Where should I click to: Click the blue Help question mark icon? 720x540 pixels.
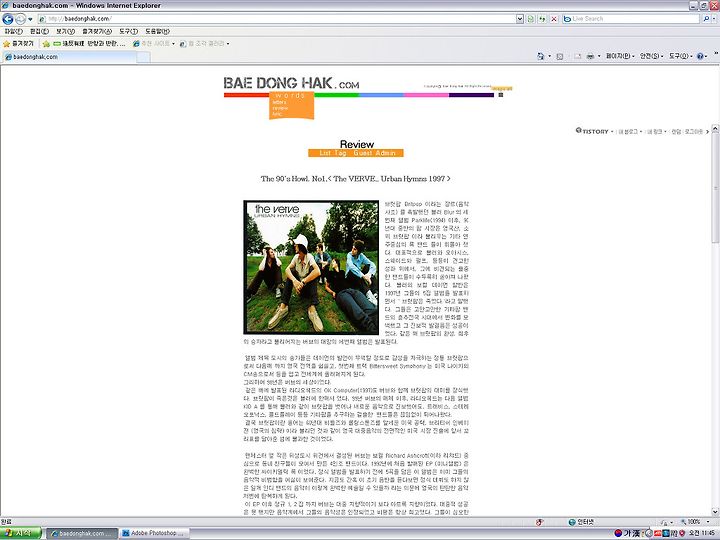(700, 56)
